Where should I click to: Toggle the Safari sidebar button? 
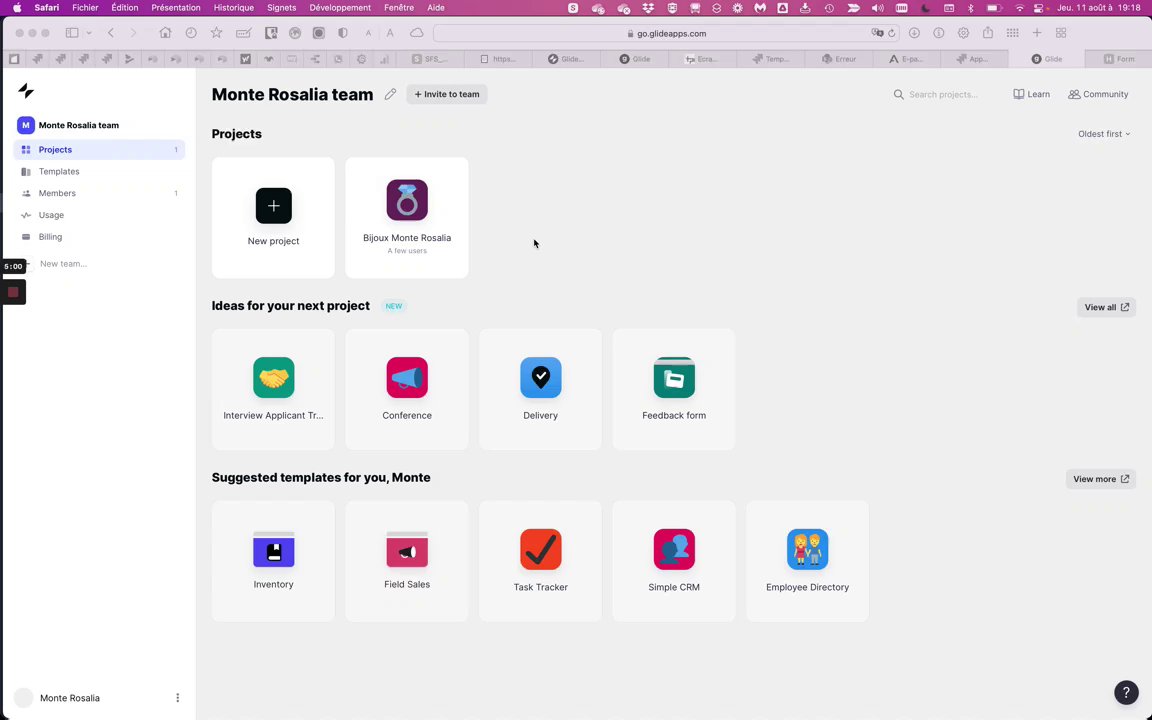(x=72, y=33)
